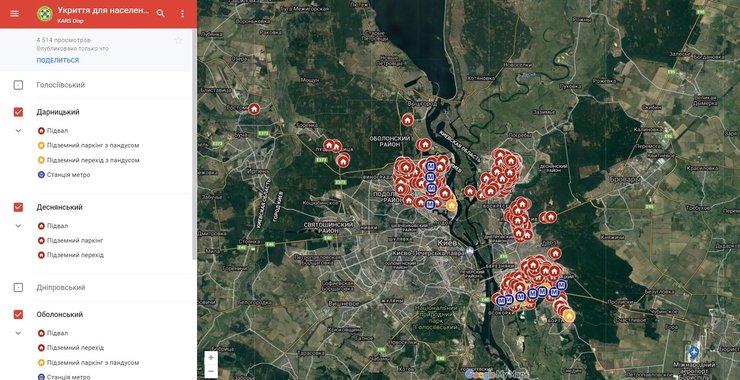Collapse the Дарницький layer legend chevron
Screen dimensions: 740x380
18,131
